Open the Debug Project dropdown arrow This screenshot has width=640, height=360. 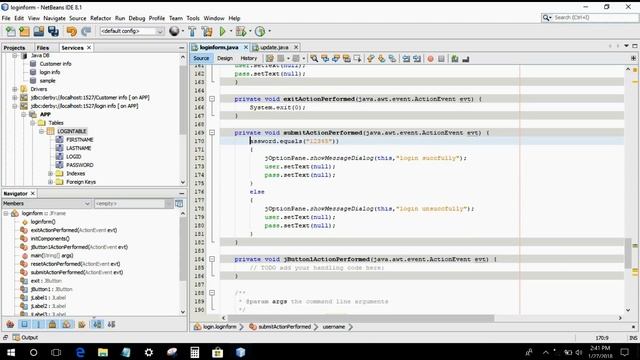[250, 31]
